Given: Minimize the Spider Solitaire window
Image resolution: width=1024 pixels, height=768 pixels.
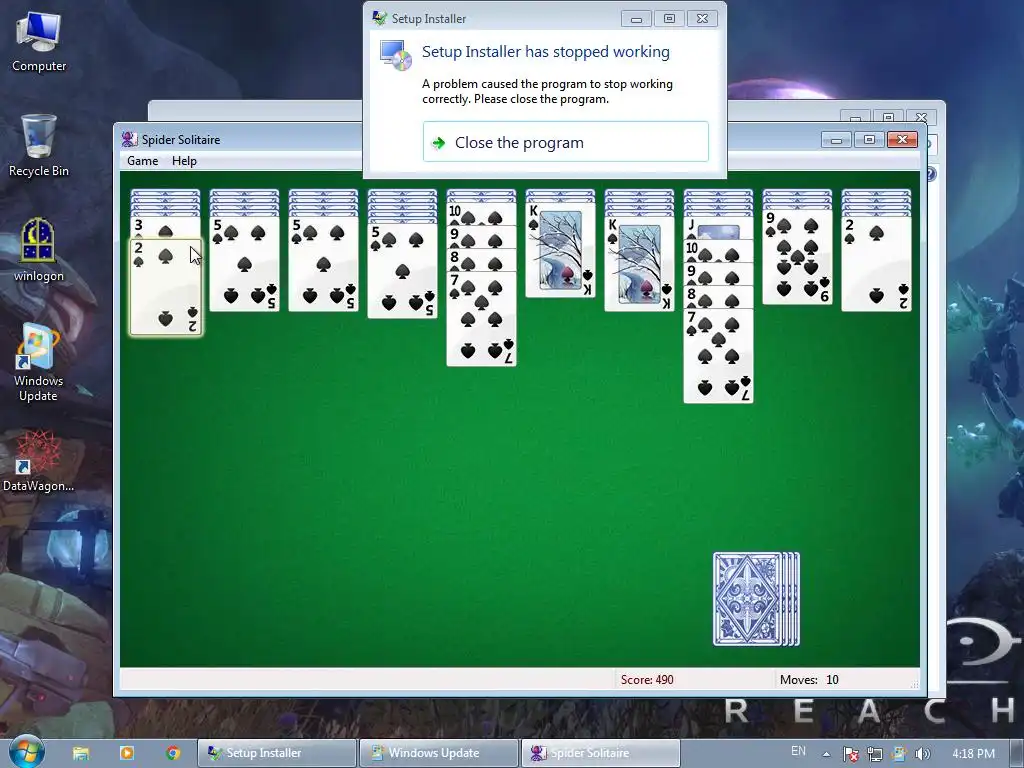Looking at the screenshot, I should coord(836,139).
